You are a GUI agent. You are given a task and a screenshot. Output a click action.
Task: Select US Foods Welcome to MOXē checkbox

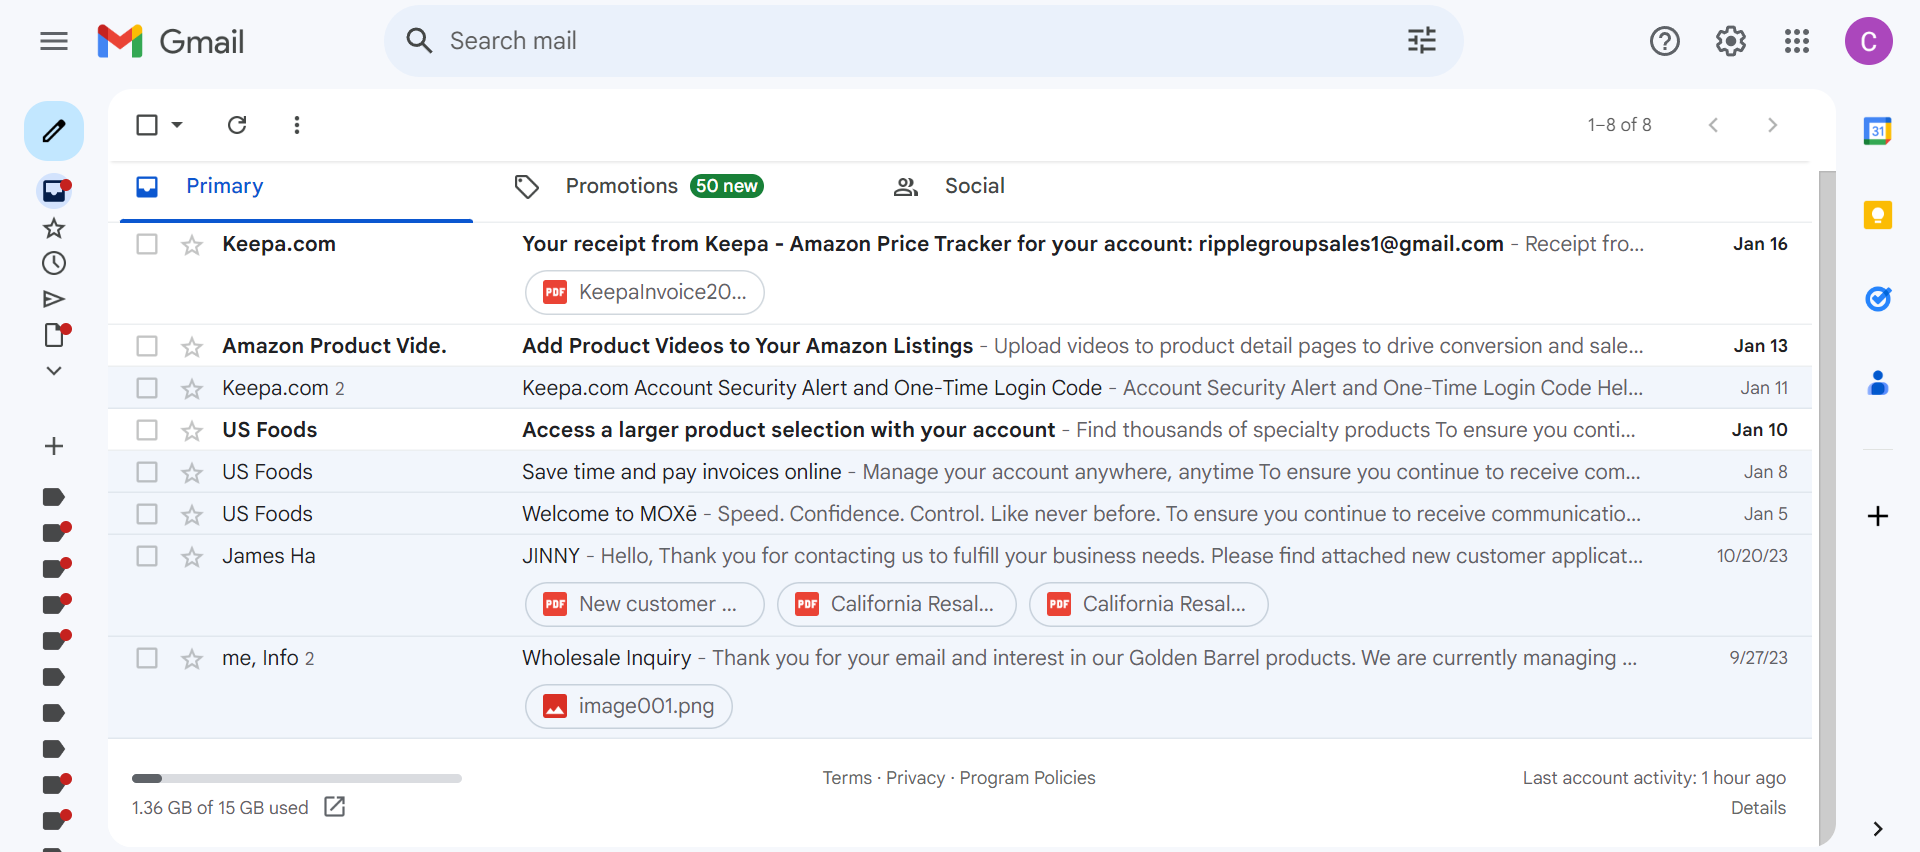(147, 514)
